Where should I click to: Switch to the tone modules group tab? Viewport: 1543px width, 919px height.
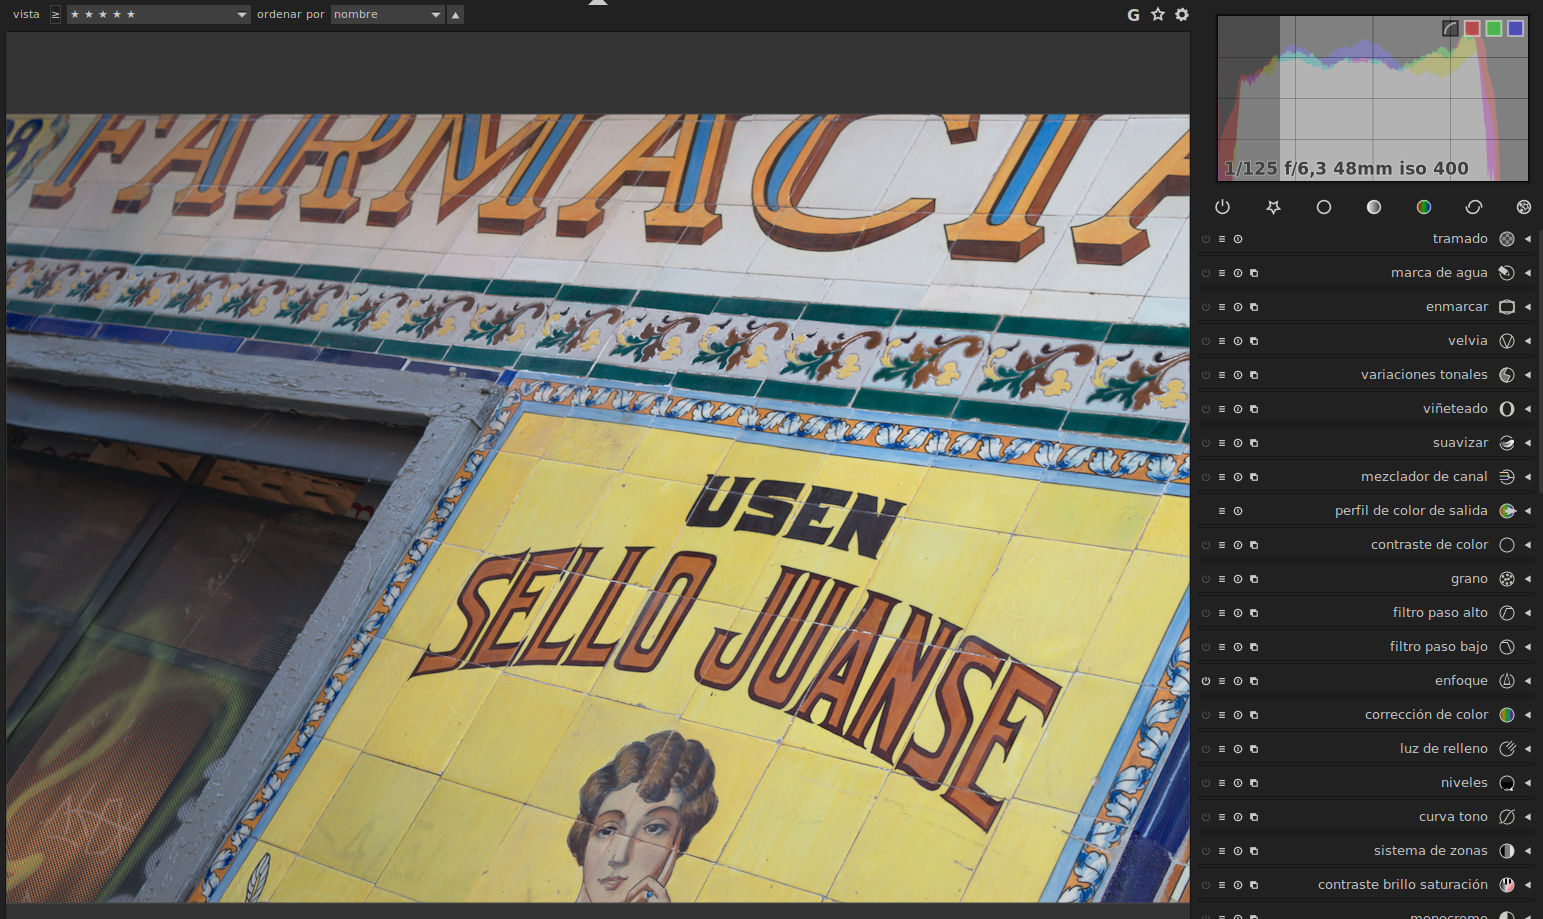(1374, 207)
